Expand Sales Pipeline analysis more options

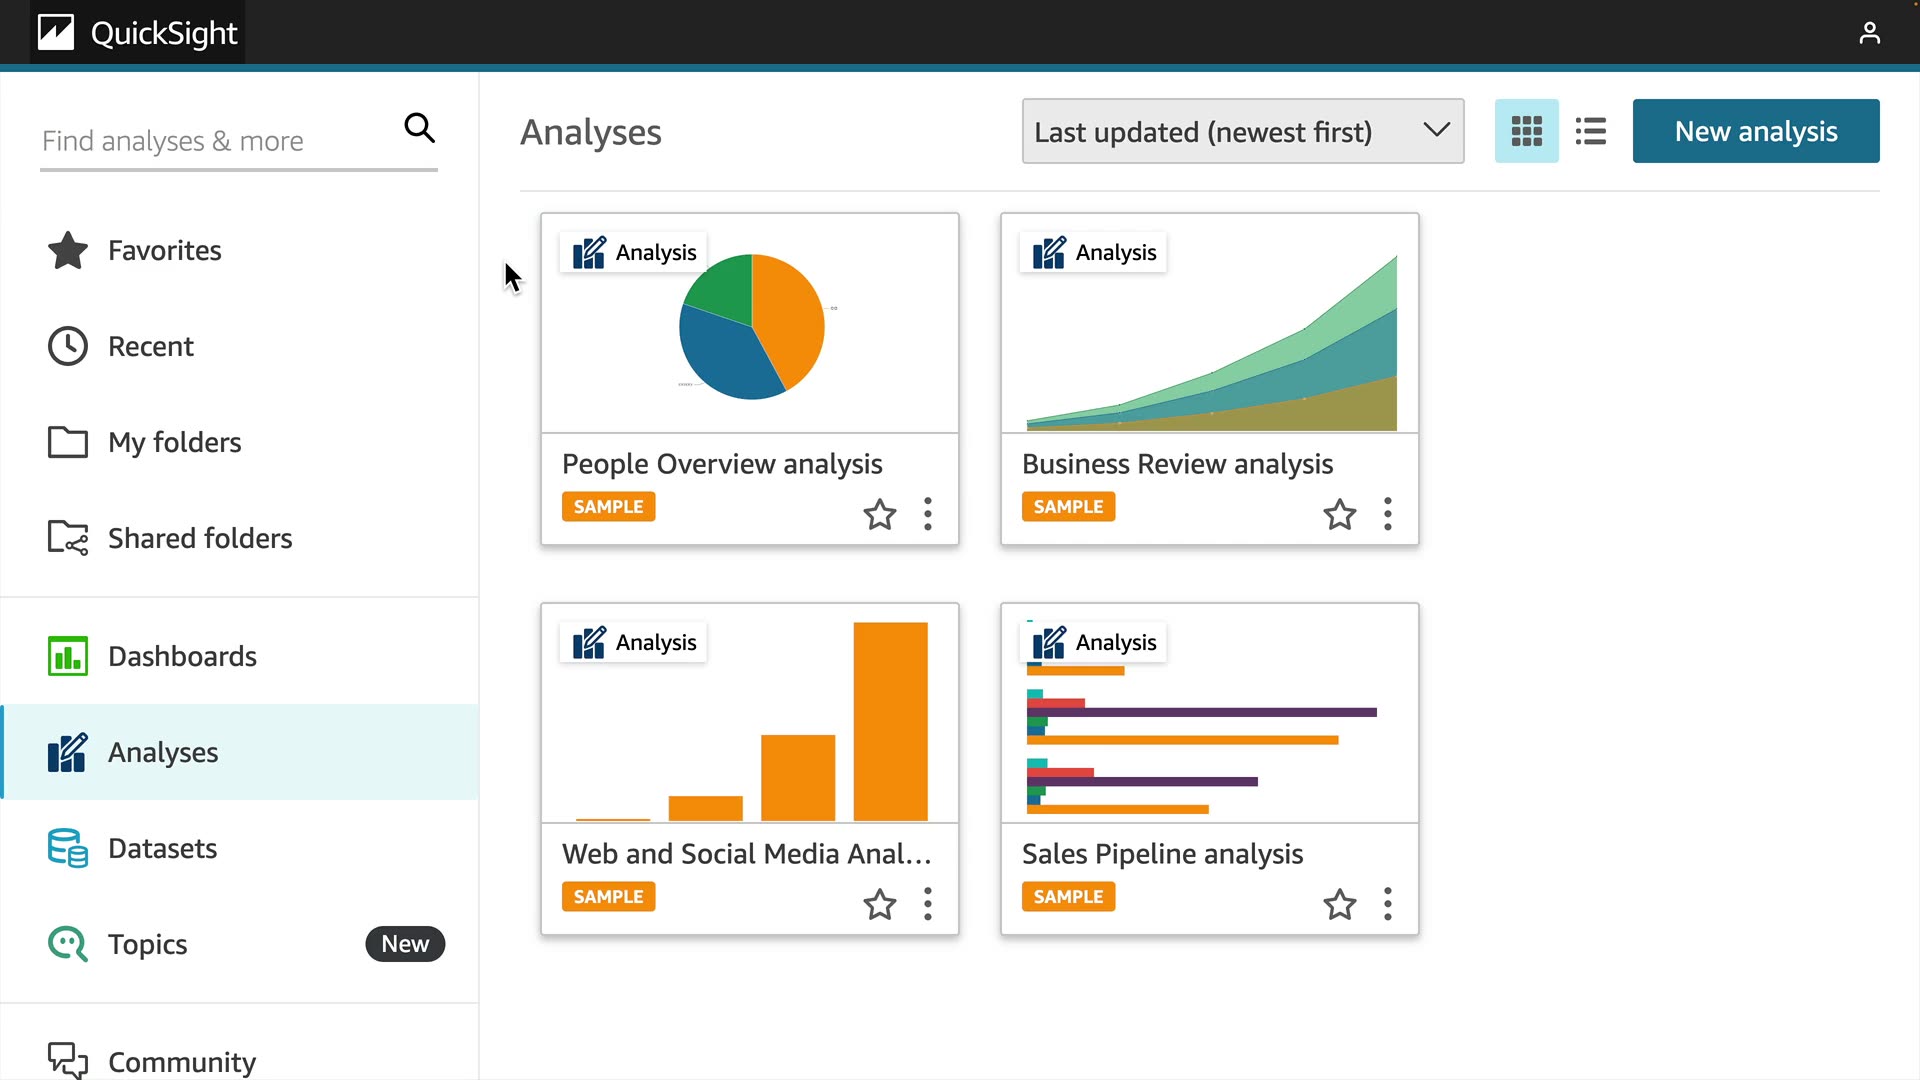coord(1388,904)
